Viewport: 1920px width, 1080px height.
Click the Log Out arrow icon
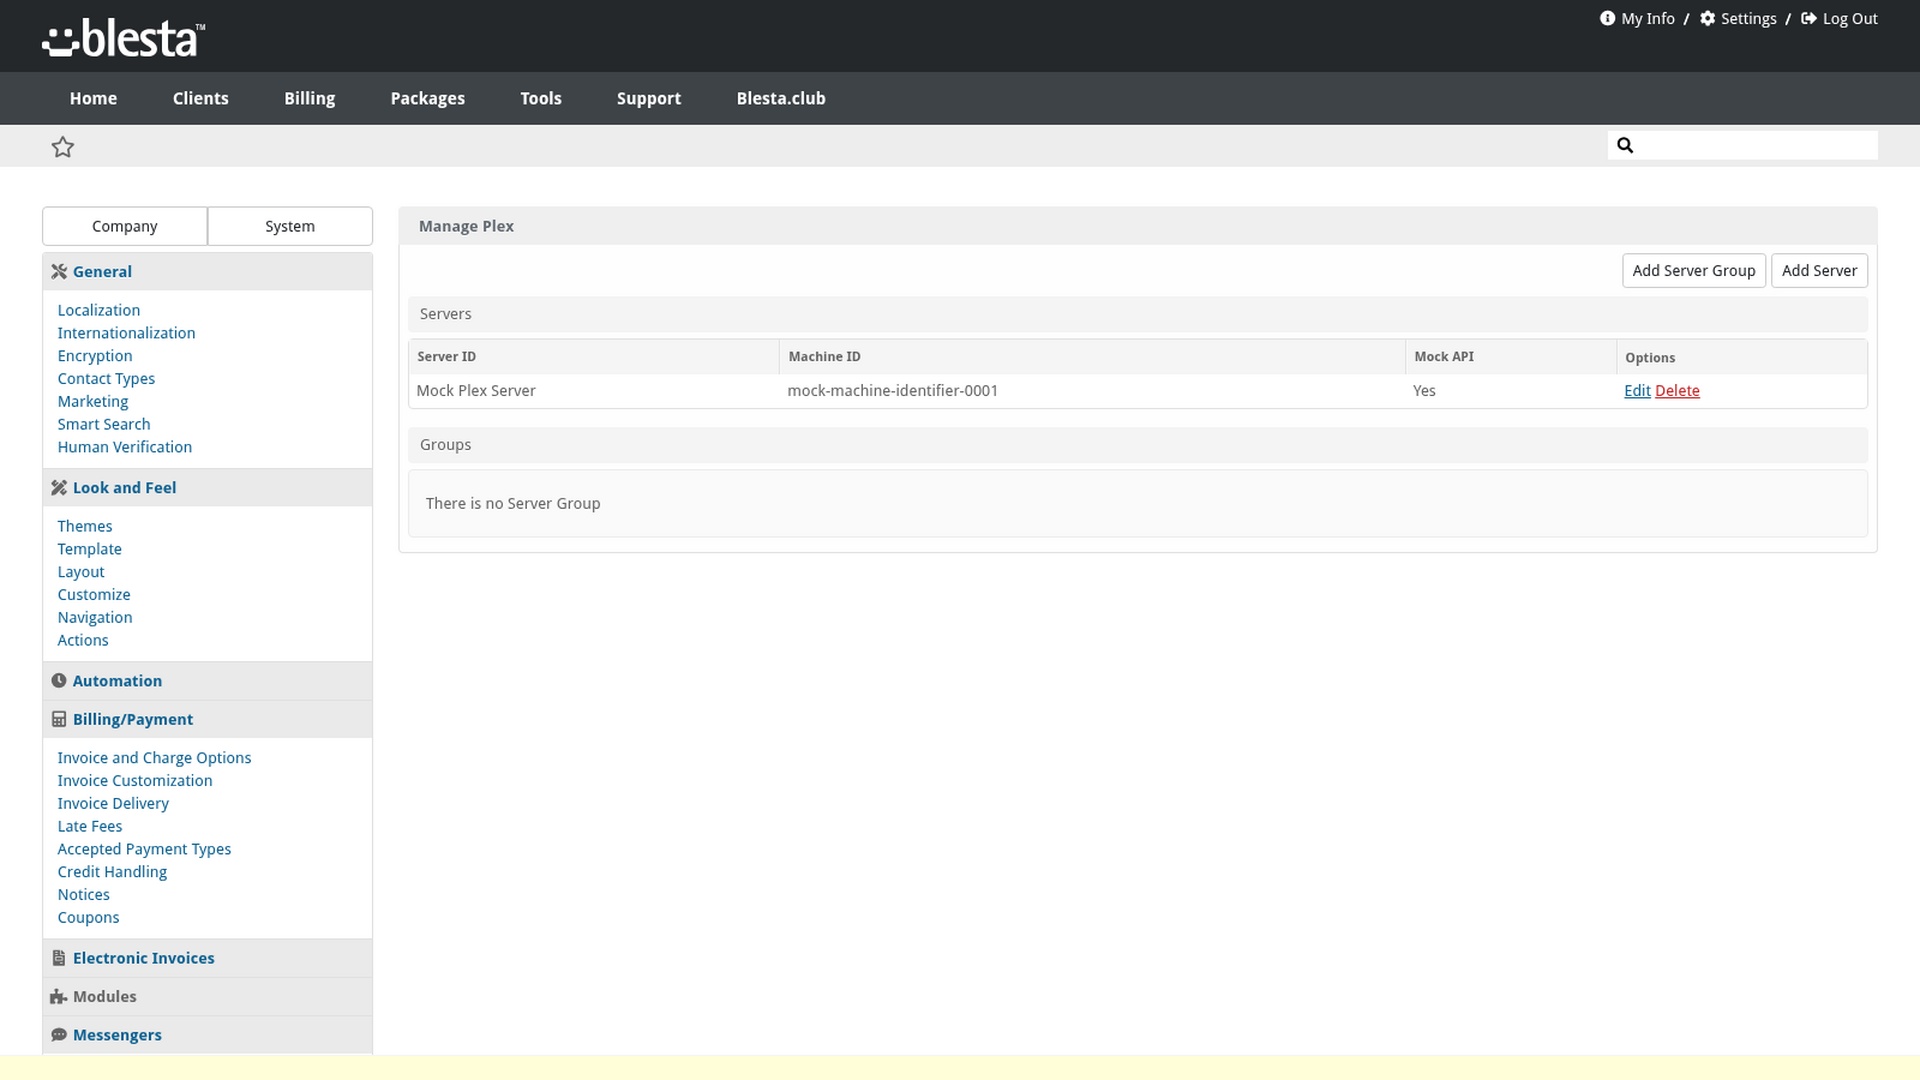click(1809, 18)
